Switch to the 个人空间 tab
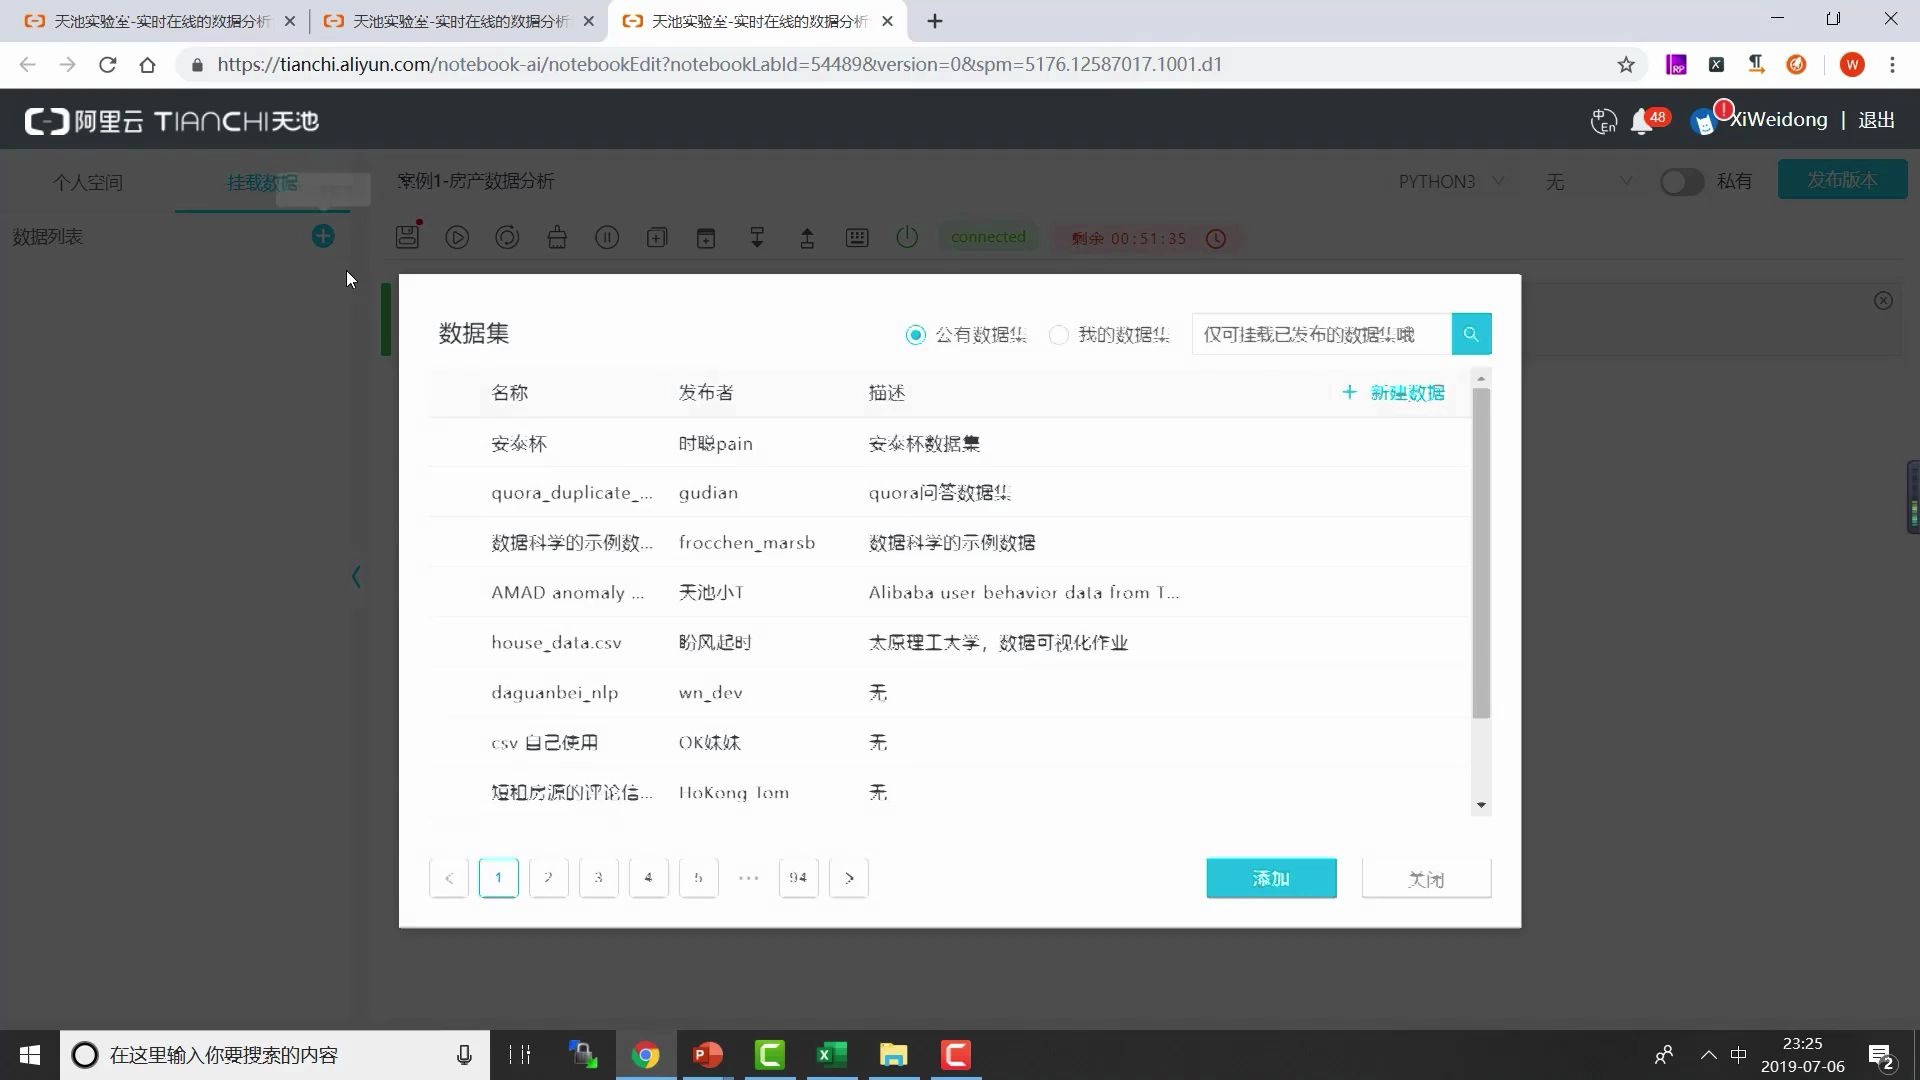The height and width of the screenshot is (1080, 1920). [87, 182]
